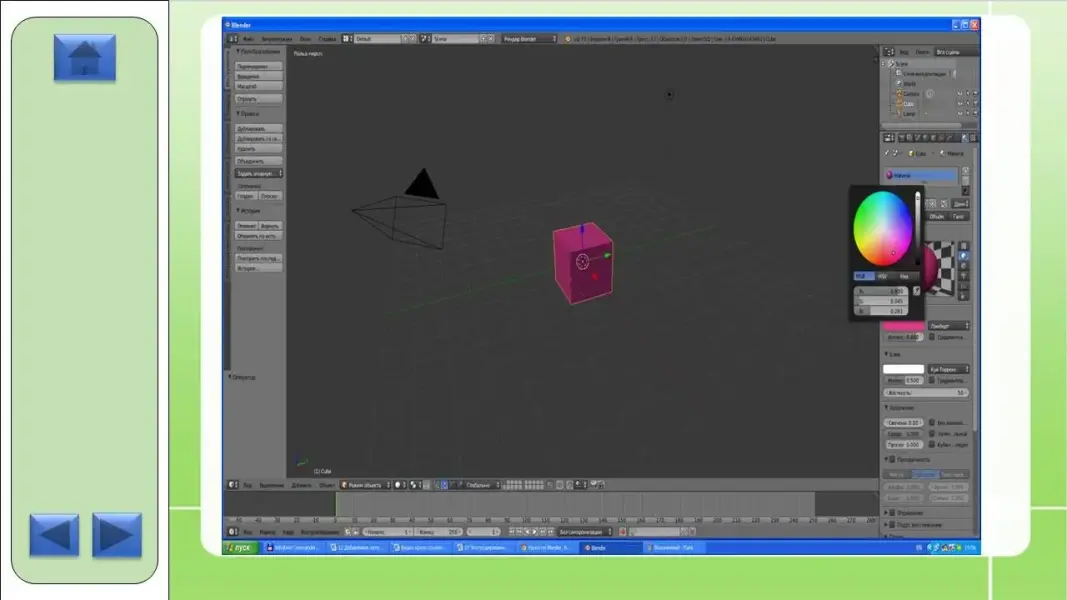
Task: Go to previous slide with left arrow
Action: pyautogui.click(x=54, y=535)
